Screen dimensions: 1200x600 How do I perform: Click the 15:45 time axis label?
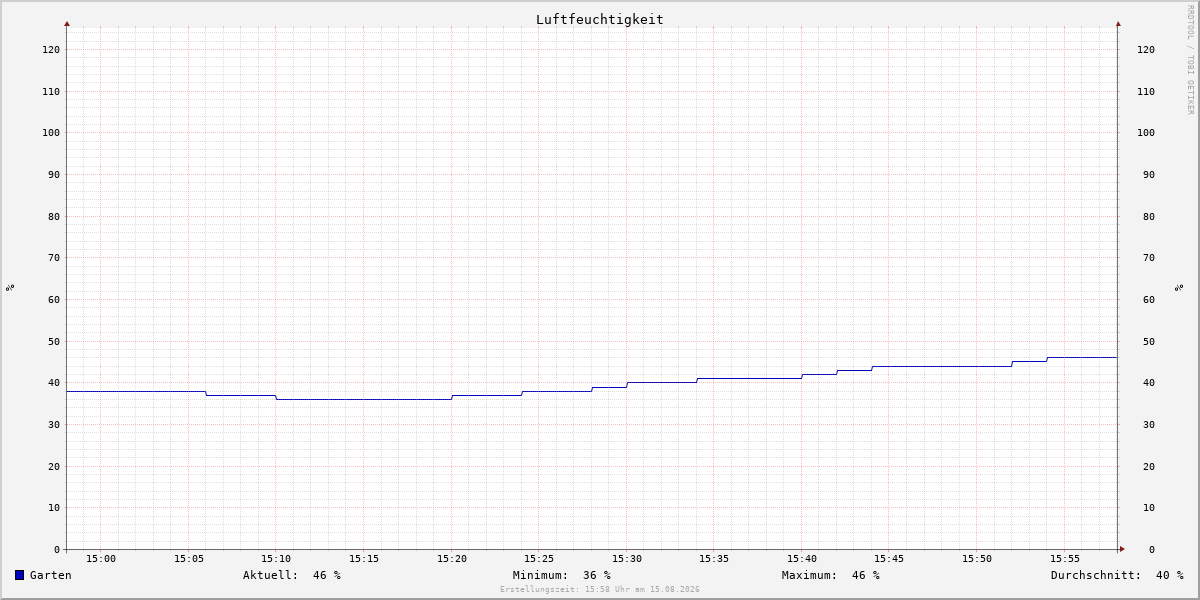[x=889, y=559]
